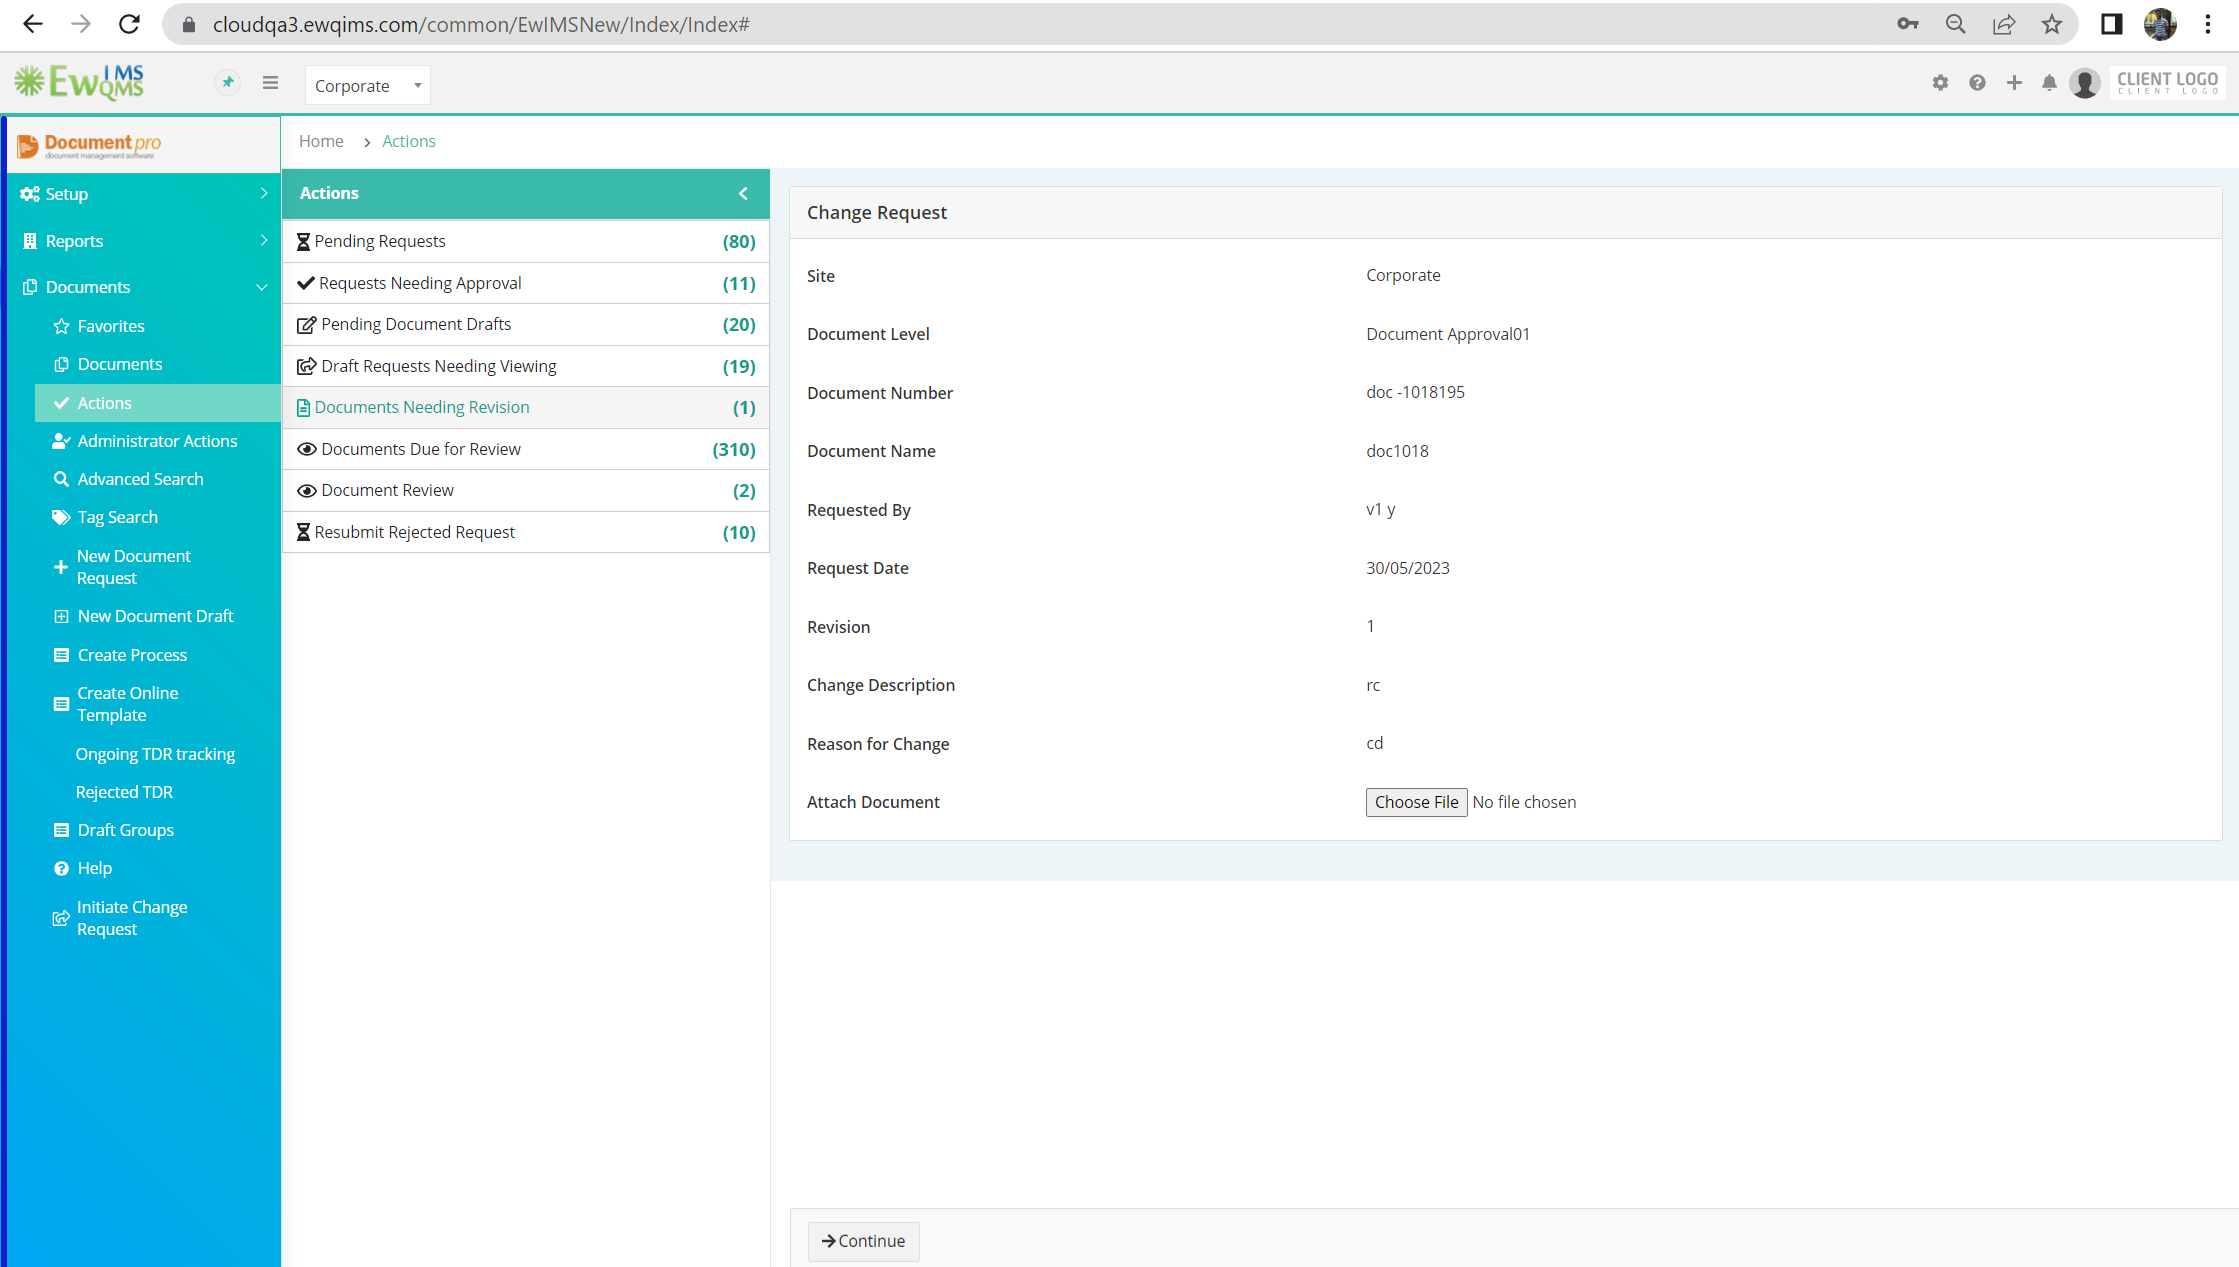
Task: Expand the Setup menu
Action: (x=143, y=194)
